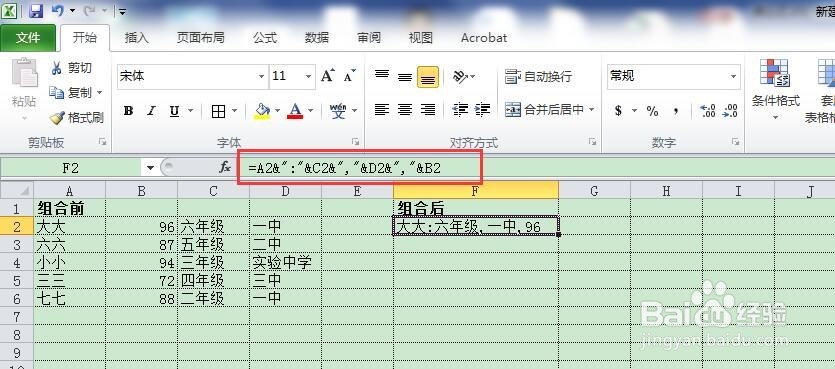Click the Save icon in quick access toolbar
Viewport: 835px width, 369px height.
[x=36, y=11]
